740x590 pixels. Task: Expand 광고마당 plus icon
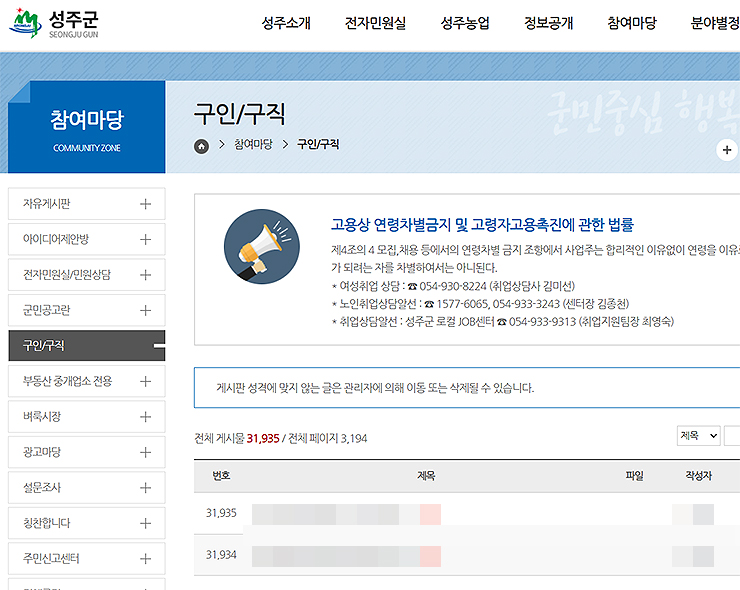(x=145, y=452)
